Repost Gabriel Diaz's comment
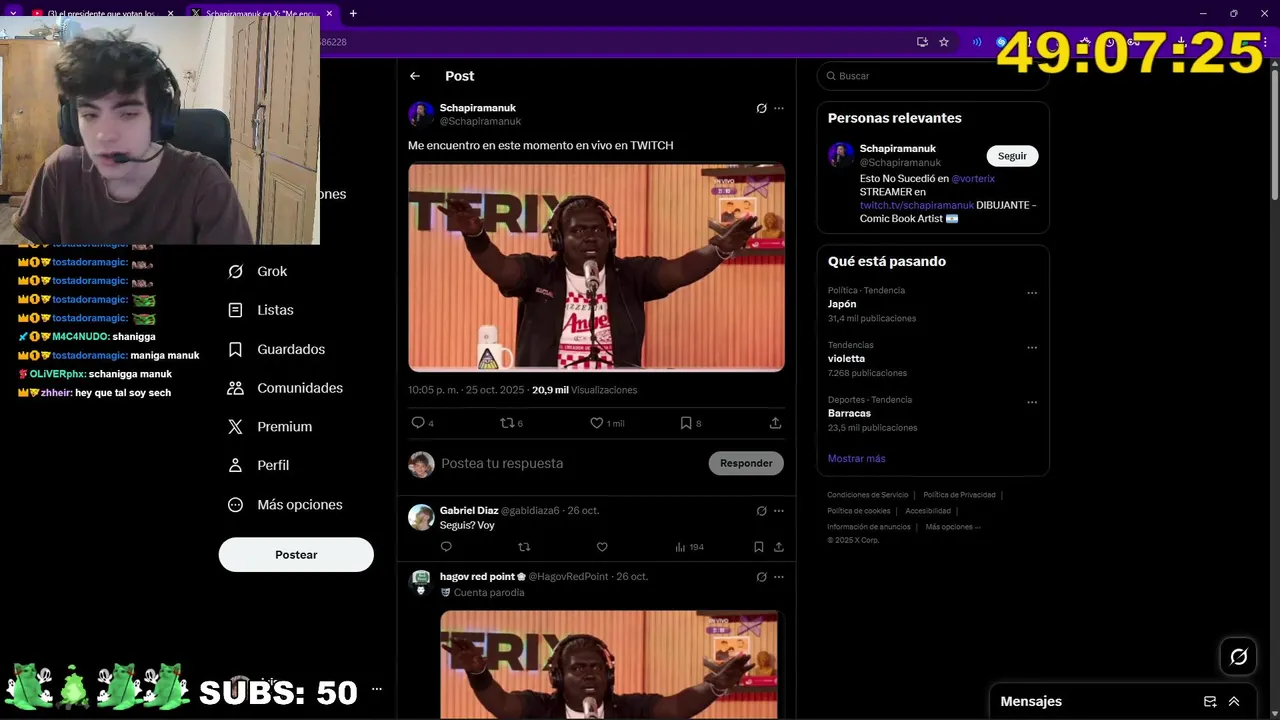 (524, 547)
